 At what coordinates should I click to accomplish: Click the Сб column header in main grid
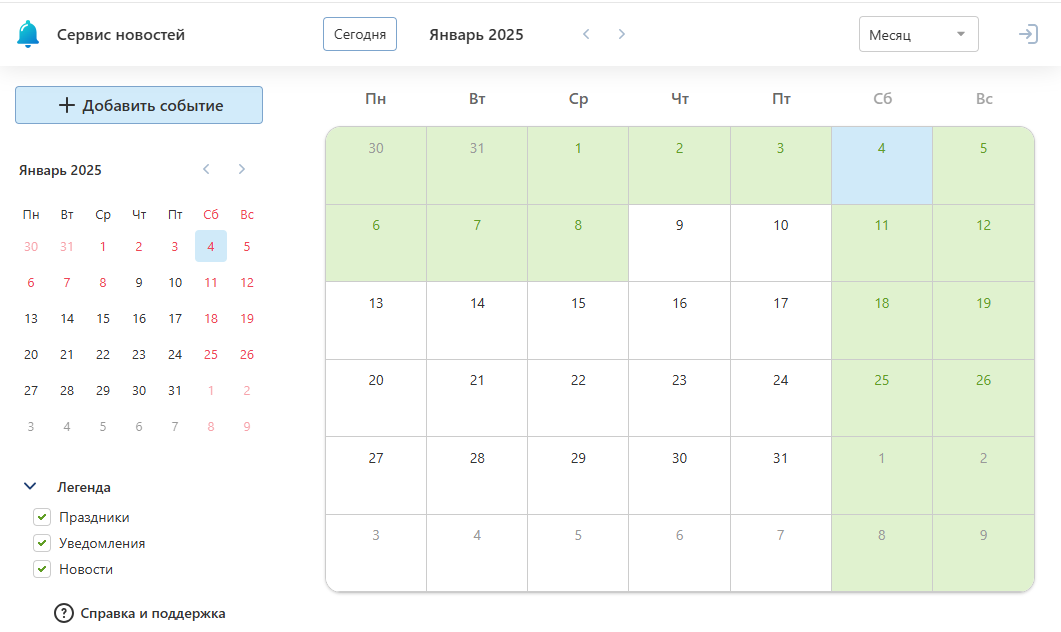coord(882,99)
